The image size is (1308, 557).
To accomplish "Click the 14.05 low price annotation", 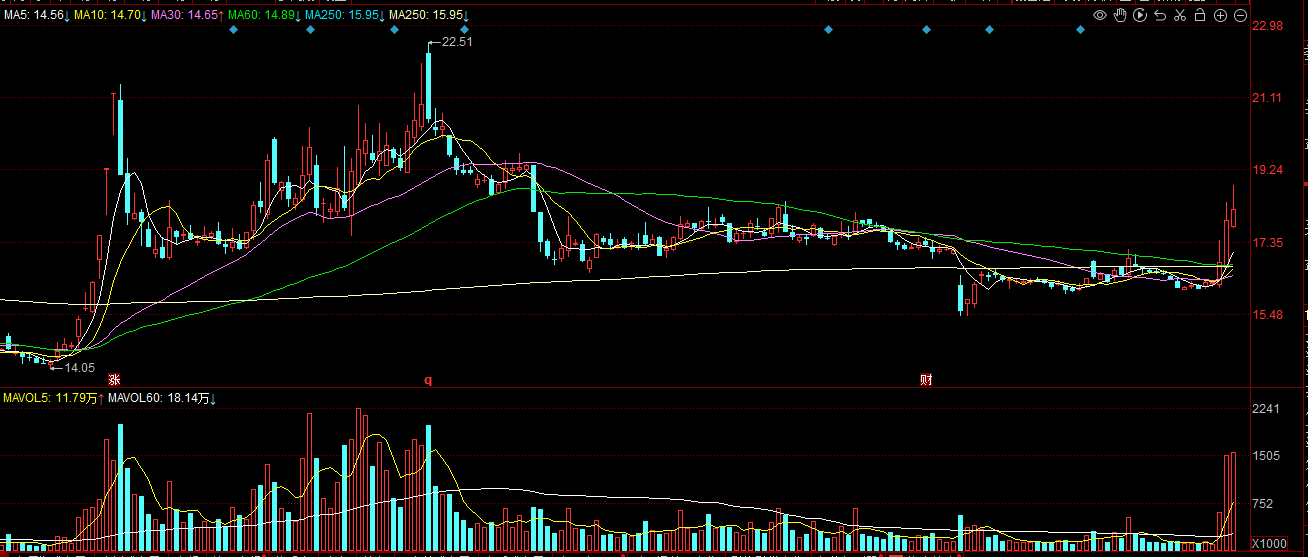I will pyautogui.click(x=79, y=368).
